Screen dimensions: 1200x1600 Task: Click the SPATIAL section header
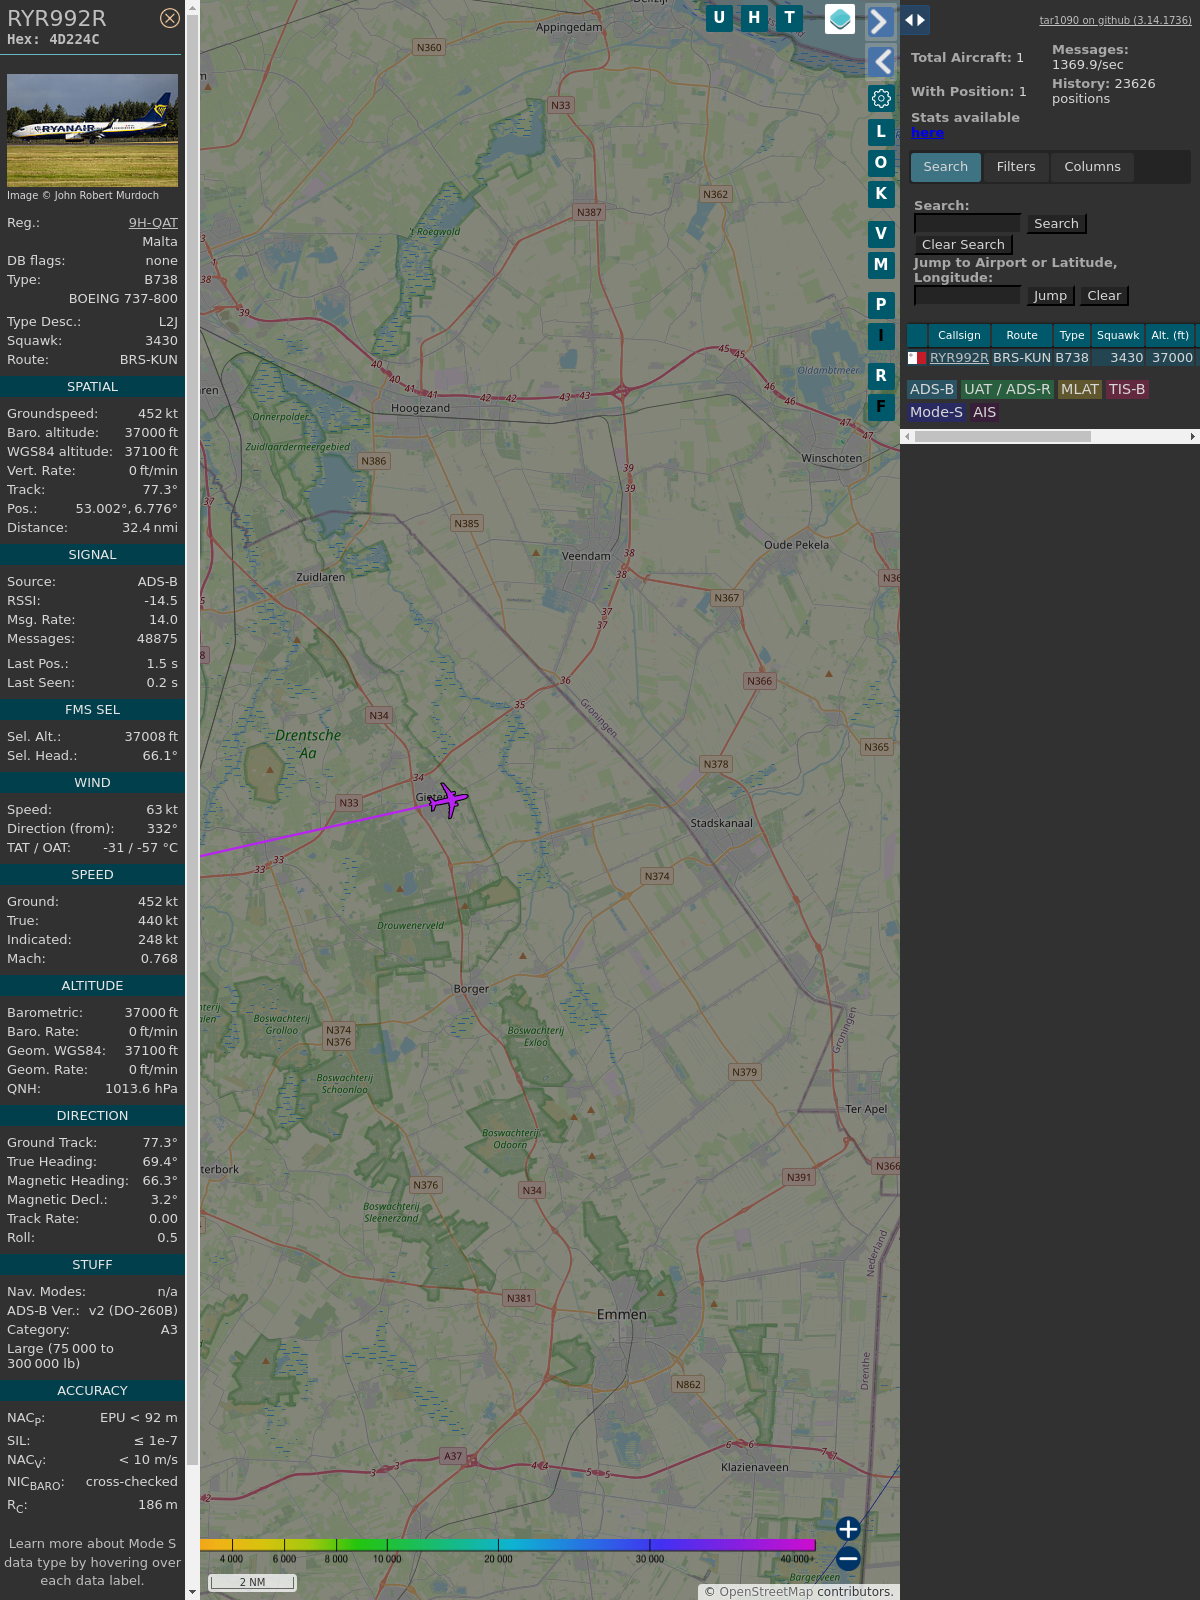pyautogui.click(x=92, y=387)
